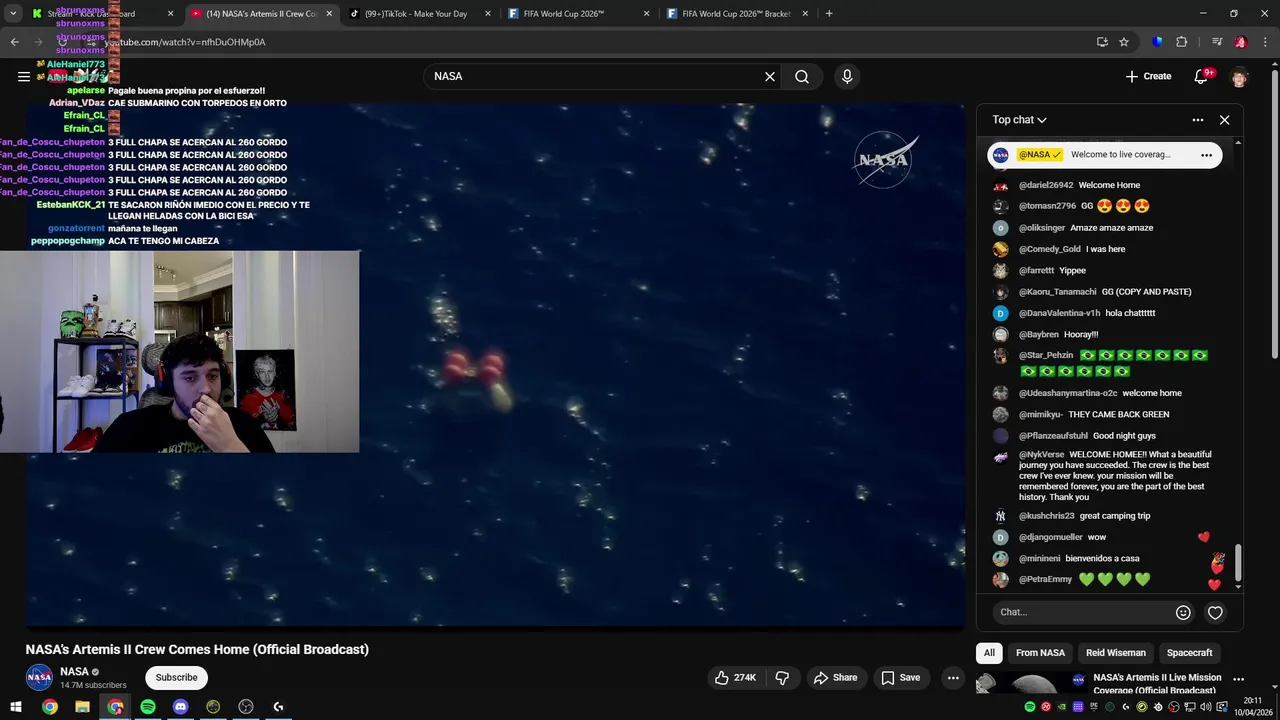Click the 14.7M subscribers text
The image size is (1280, 720).
point(93,686)
